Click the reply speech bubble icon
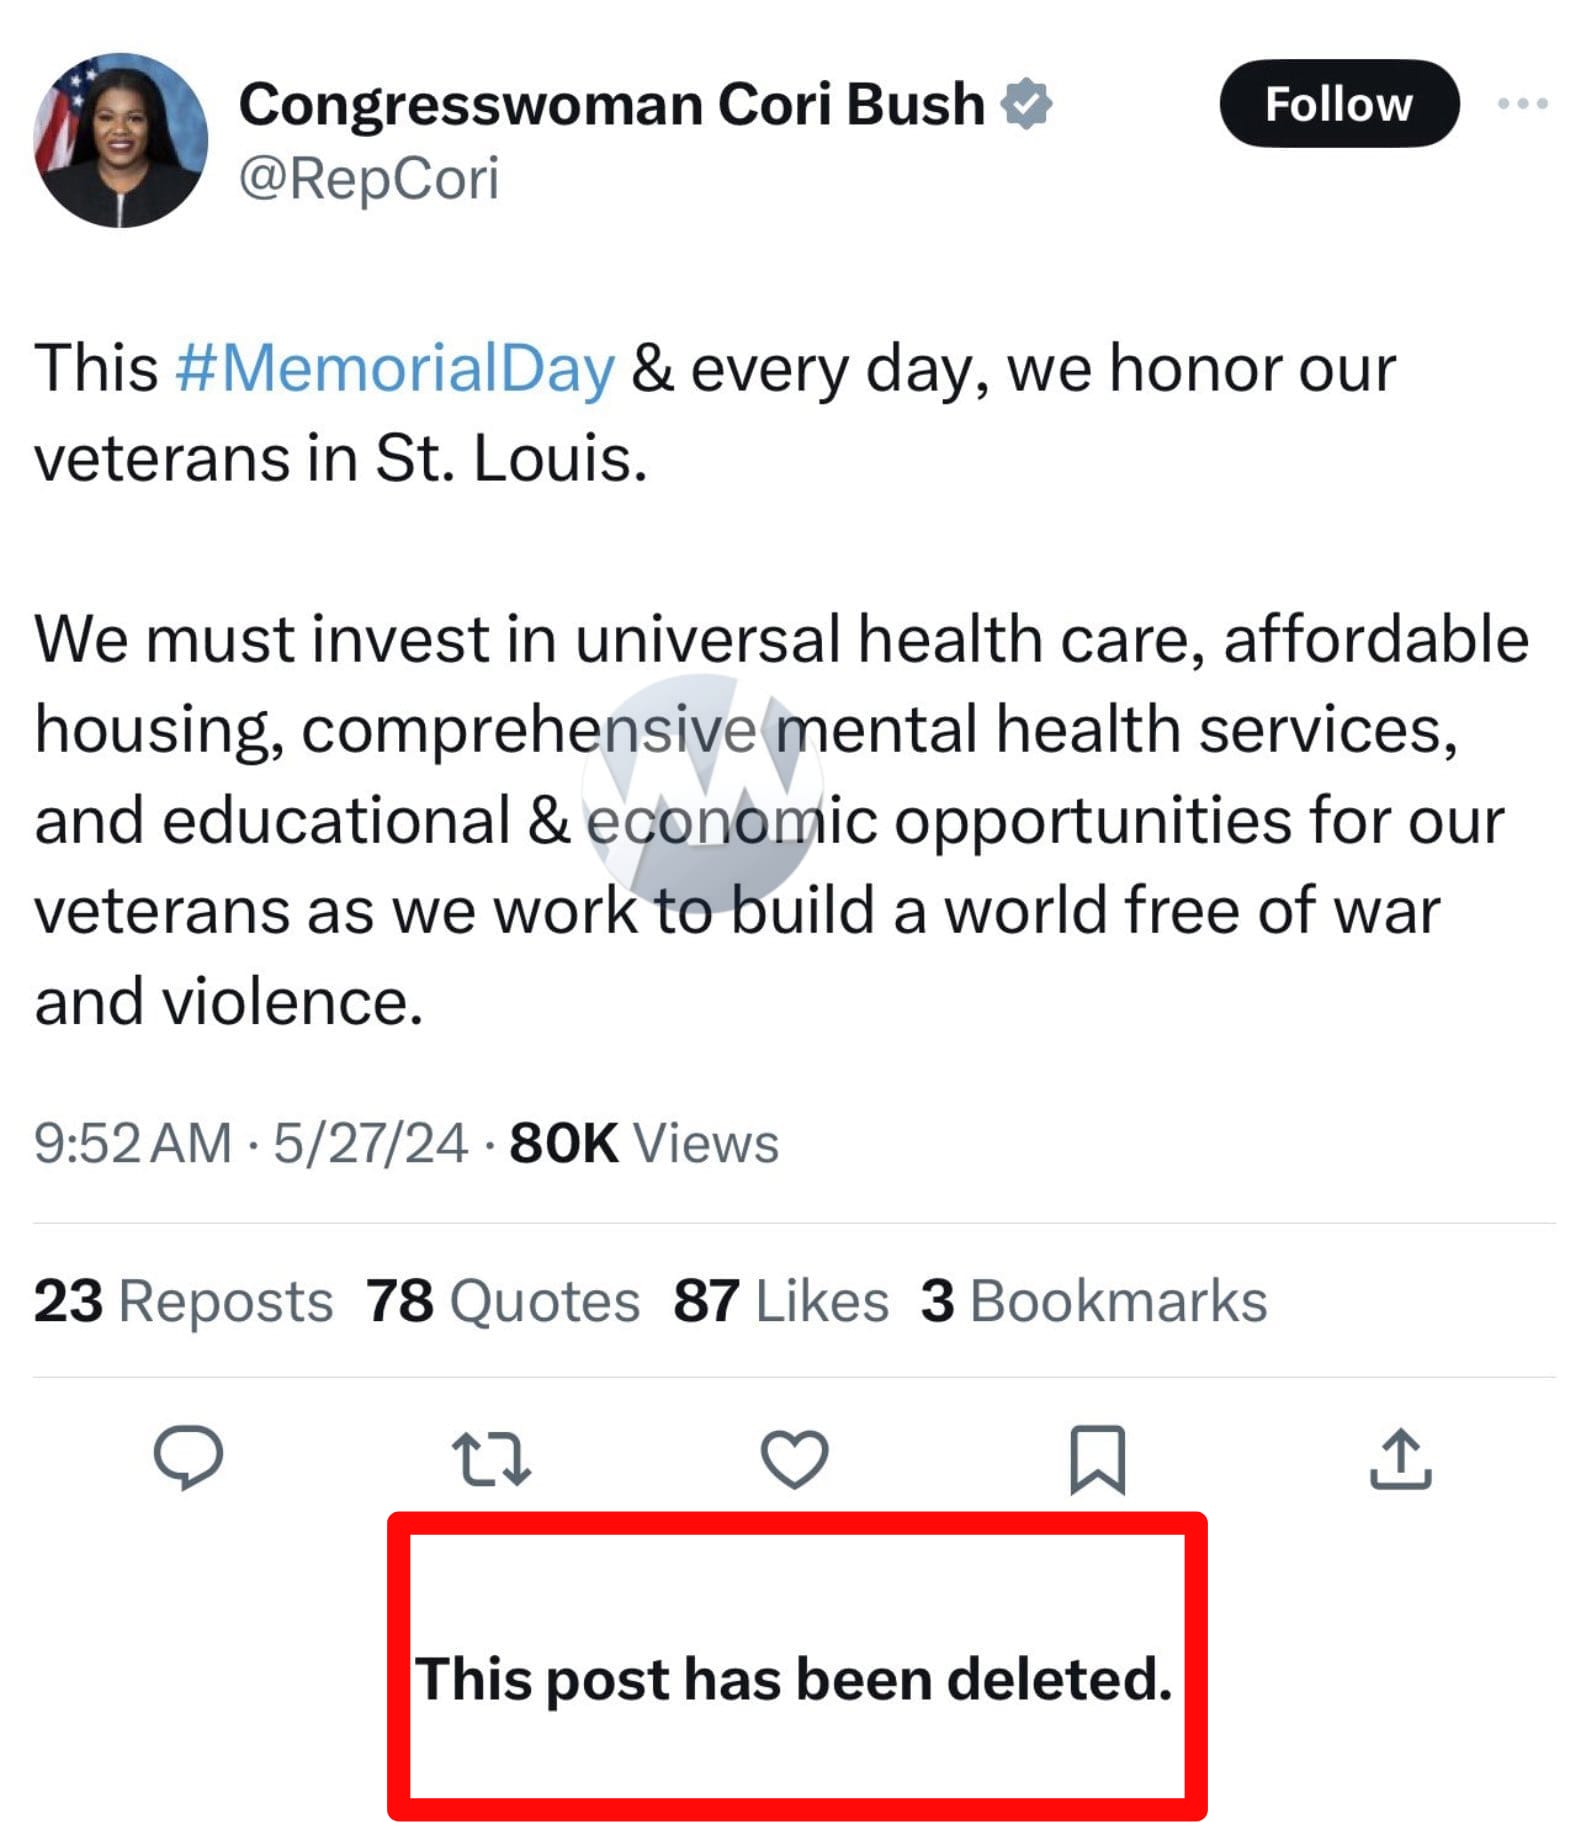The width and height of the screenshot is (1595, 1826). [x=188, y=1457]
